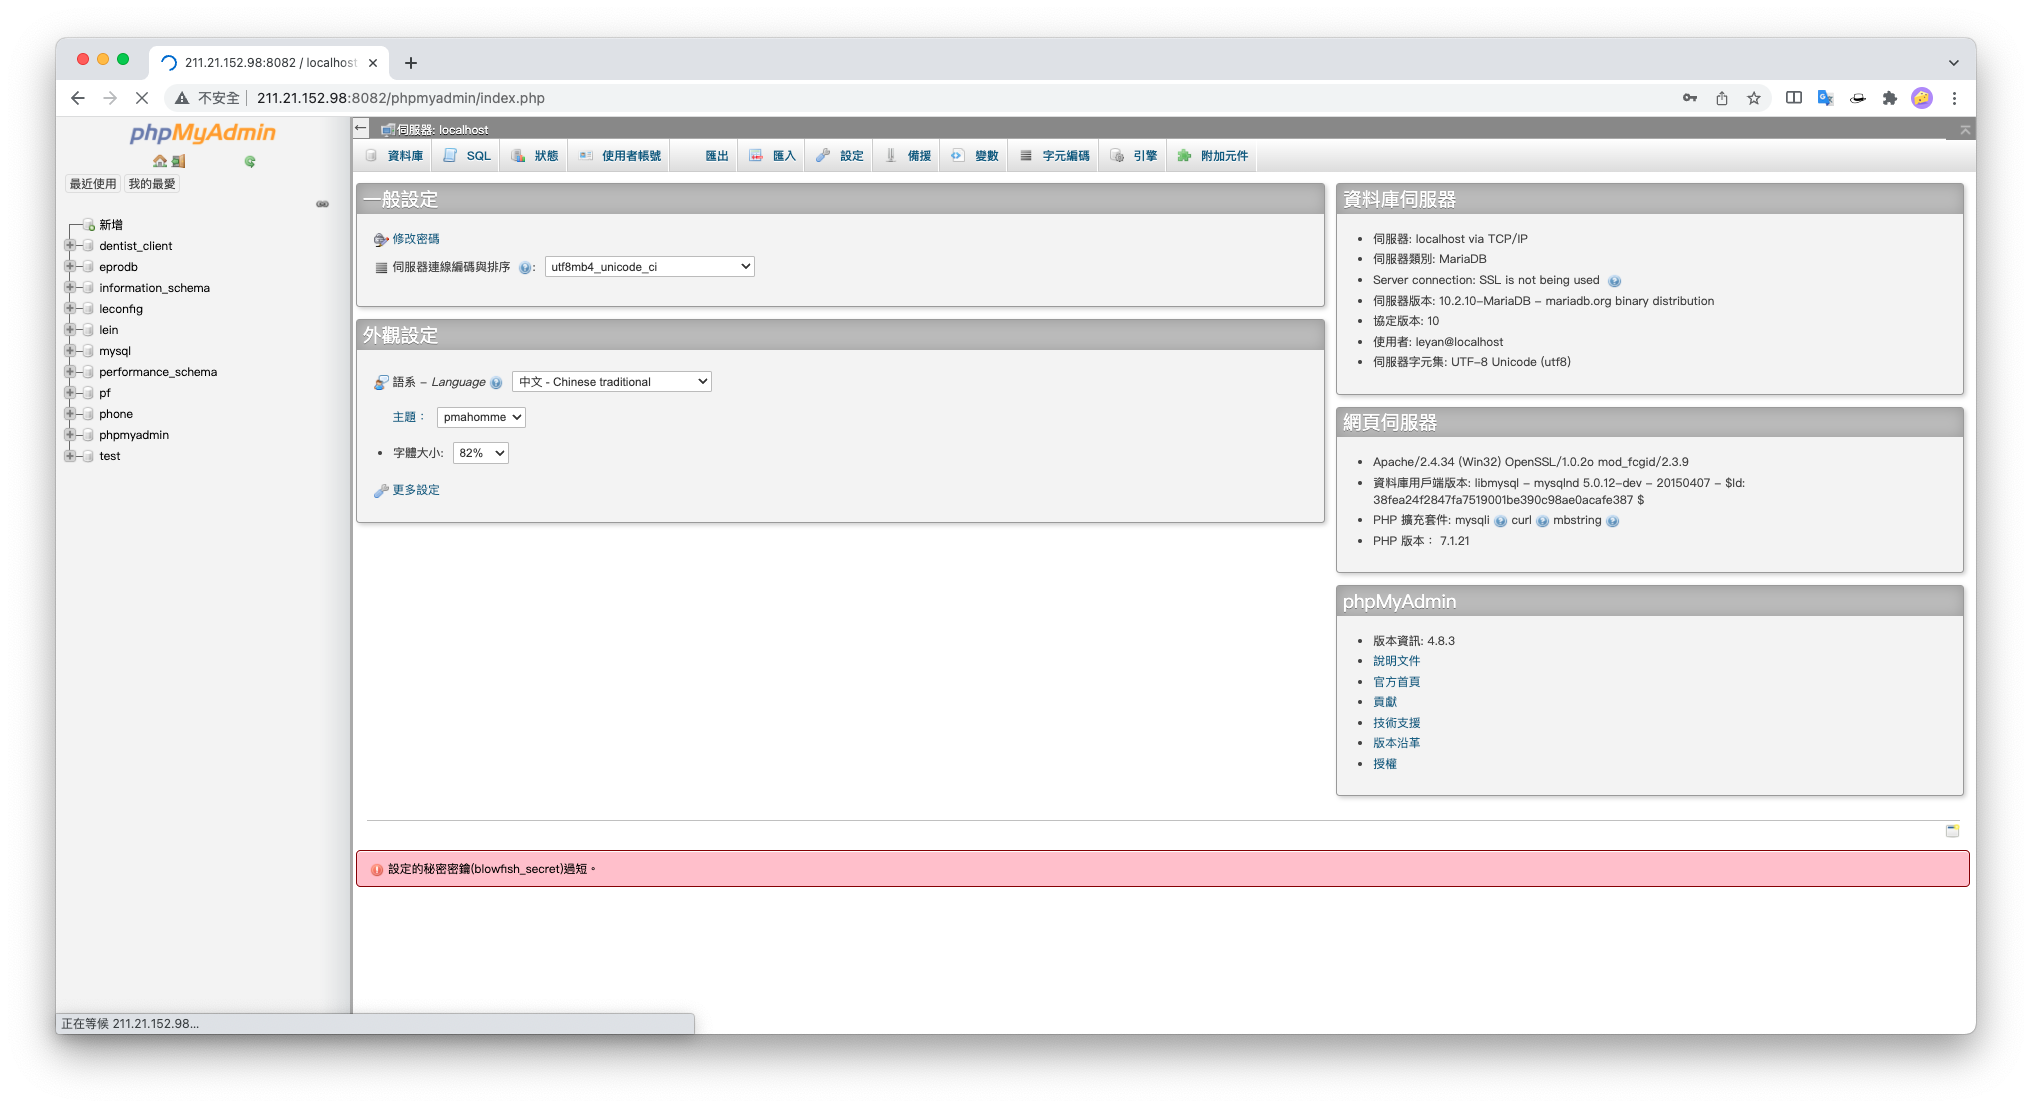This screenshot has height=1108, width=2032.
Task: Stop loading the page
Action: pos(141,98)
